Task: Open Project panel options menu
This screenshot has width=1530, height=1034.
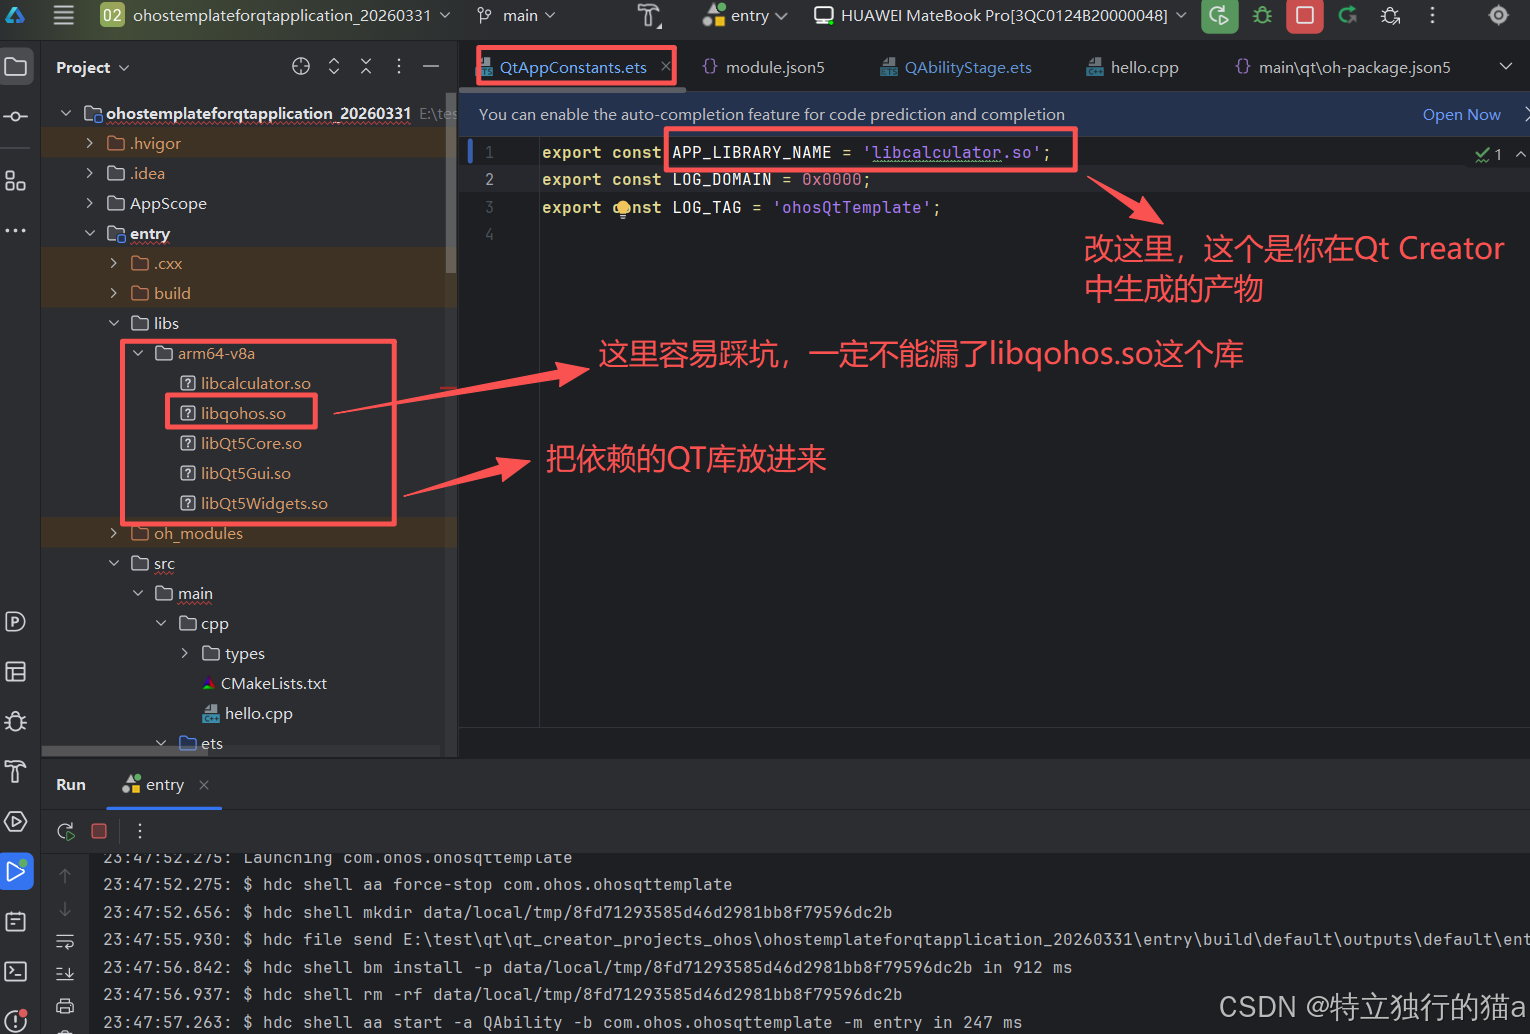Action: pos(399,66)
